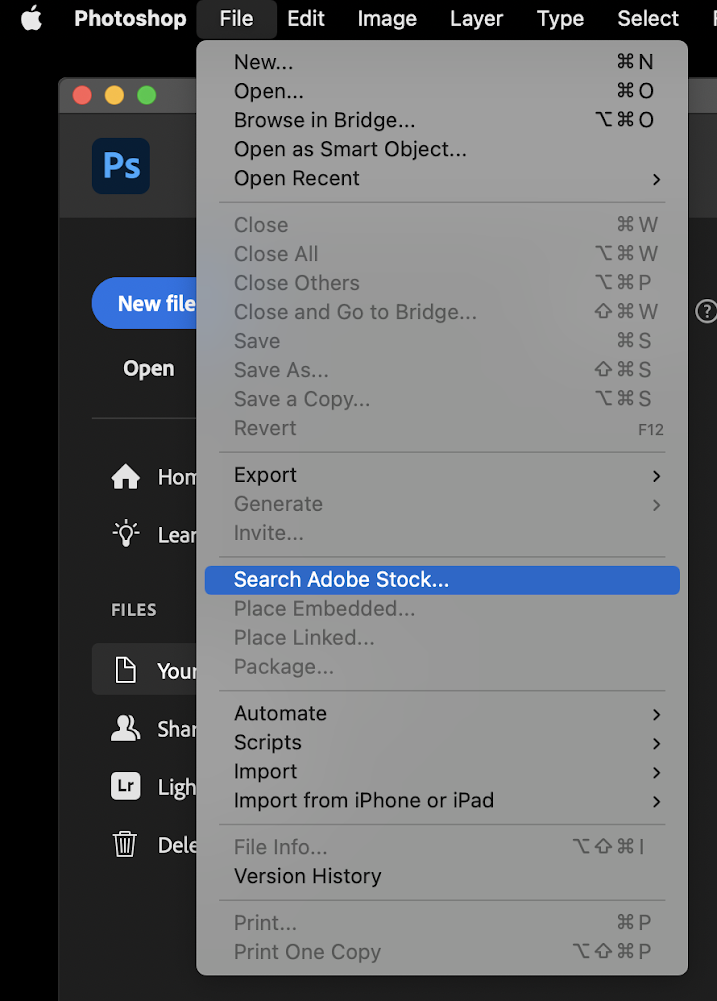Image resolution: width=717 pixels, height=1001 pixels.
Task: Open the Edit menu
Action: coord(306,19)
